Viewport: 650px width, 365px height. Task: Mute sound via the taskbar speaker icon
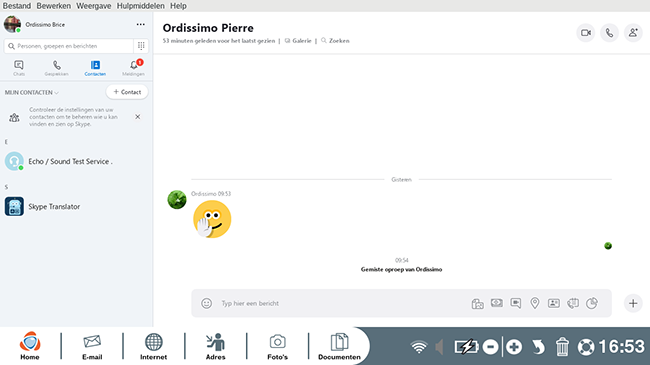click(x=439, y=347)
